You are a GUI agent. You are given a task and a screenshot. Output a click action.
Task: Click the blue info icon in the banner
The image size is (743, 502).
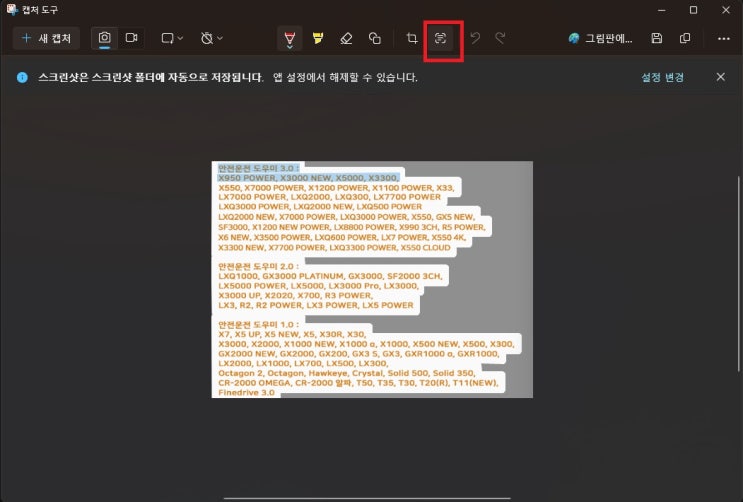coord(22,77)
